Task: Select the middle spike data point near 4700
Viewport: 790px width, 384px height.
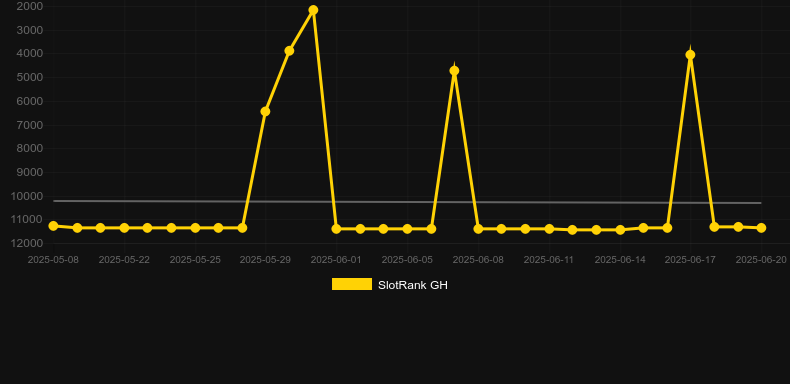Action: [454, 71]
